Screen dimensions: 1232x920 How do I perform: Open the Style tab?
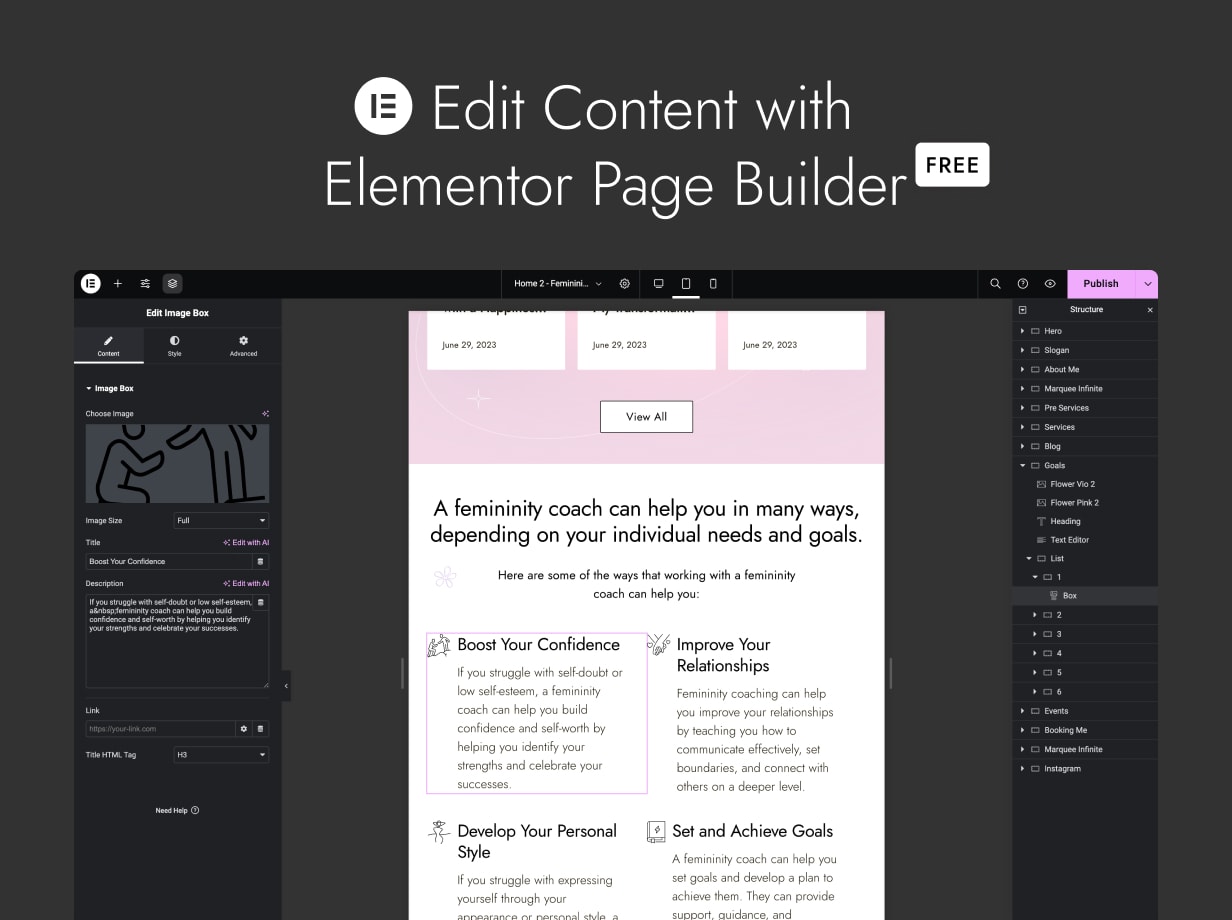point(175,346)
